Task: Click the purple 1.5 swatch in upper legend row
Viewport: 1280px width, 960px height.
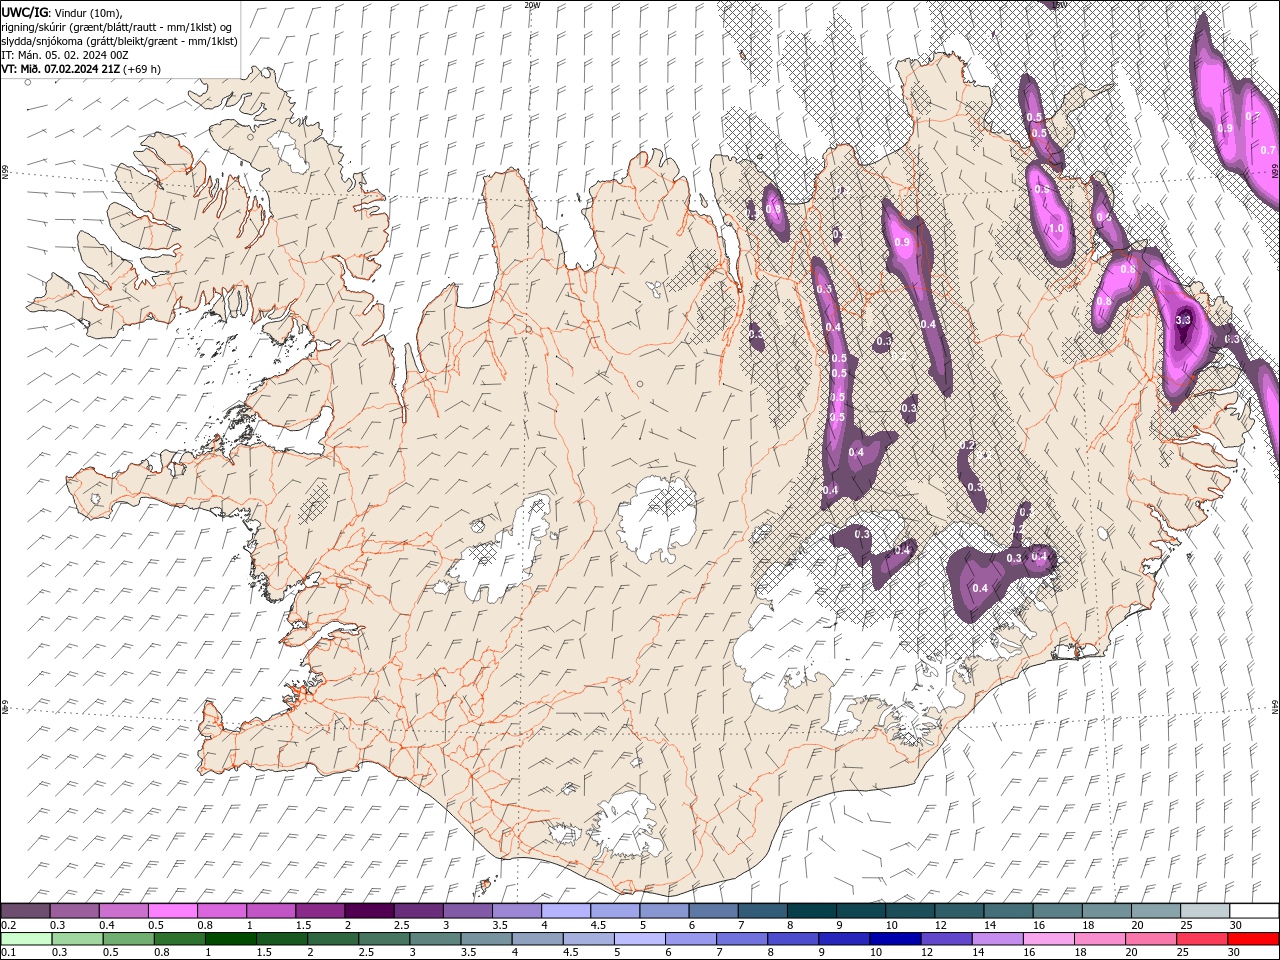Action: pos(320,911)
